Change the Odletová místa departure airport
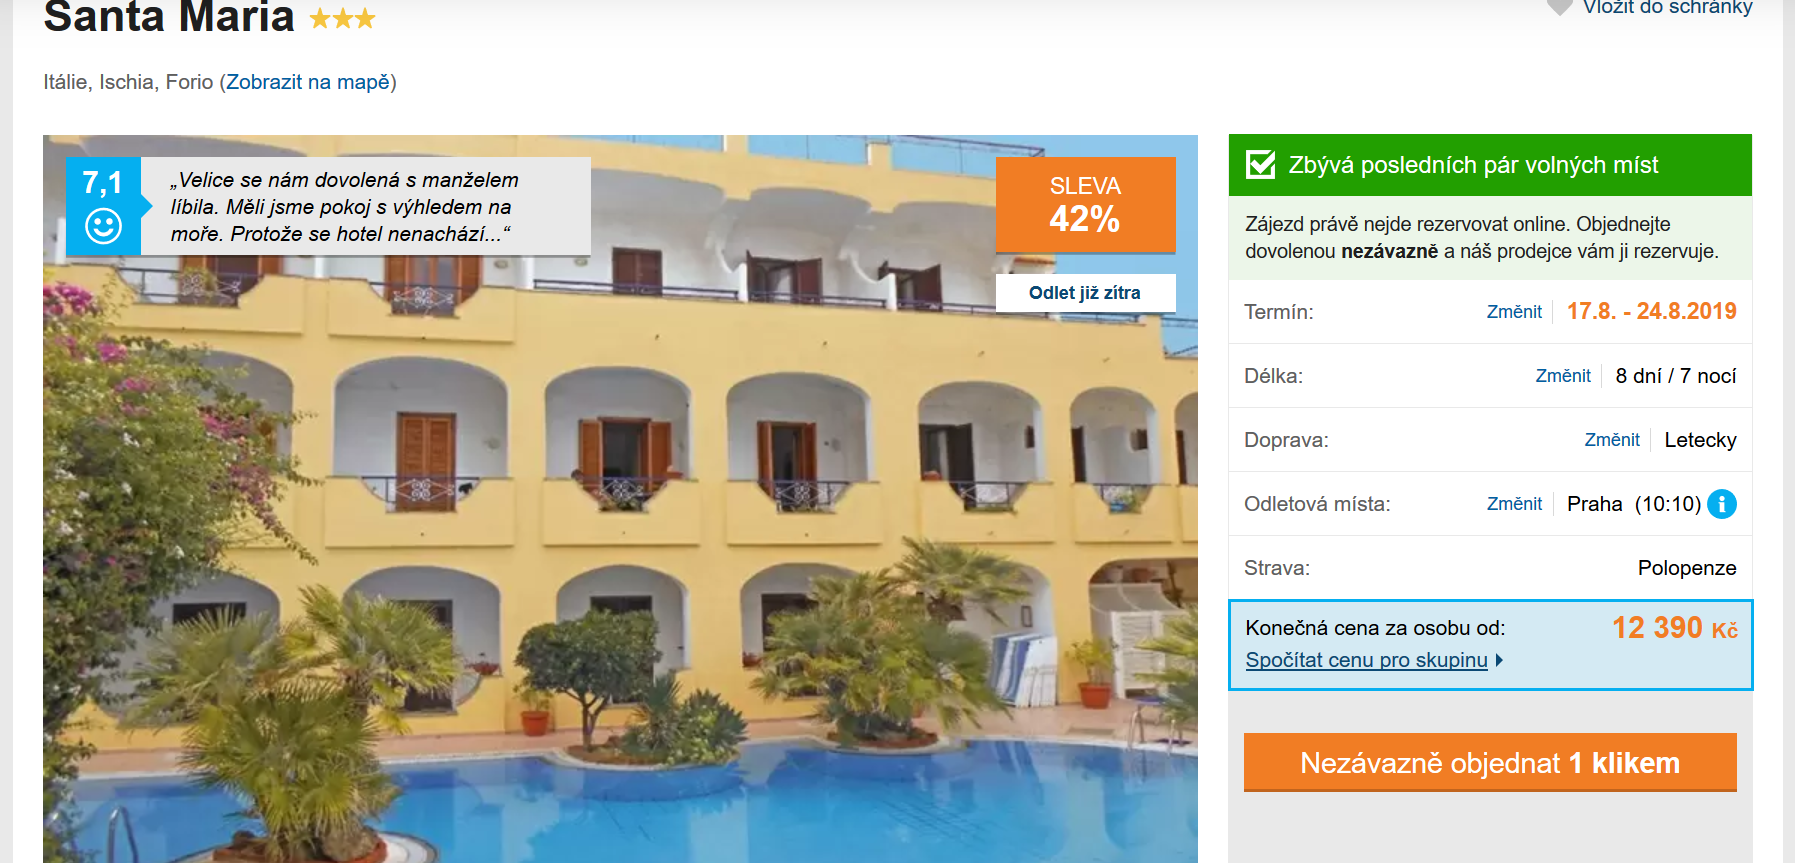The width and height of the screenshot is (1795, 863). pos(1514,504)
